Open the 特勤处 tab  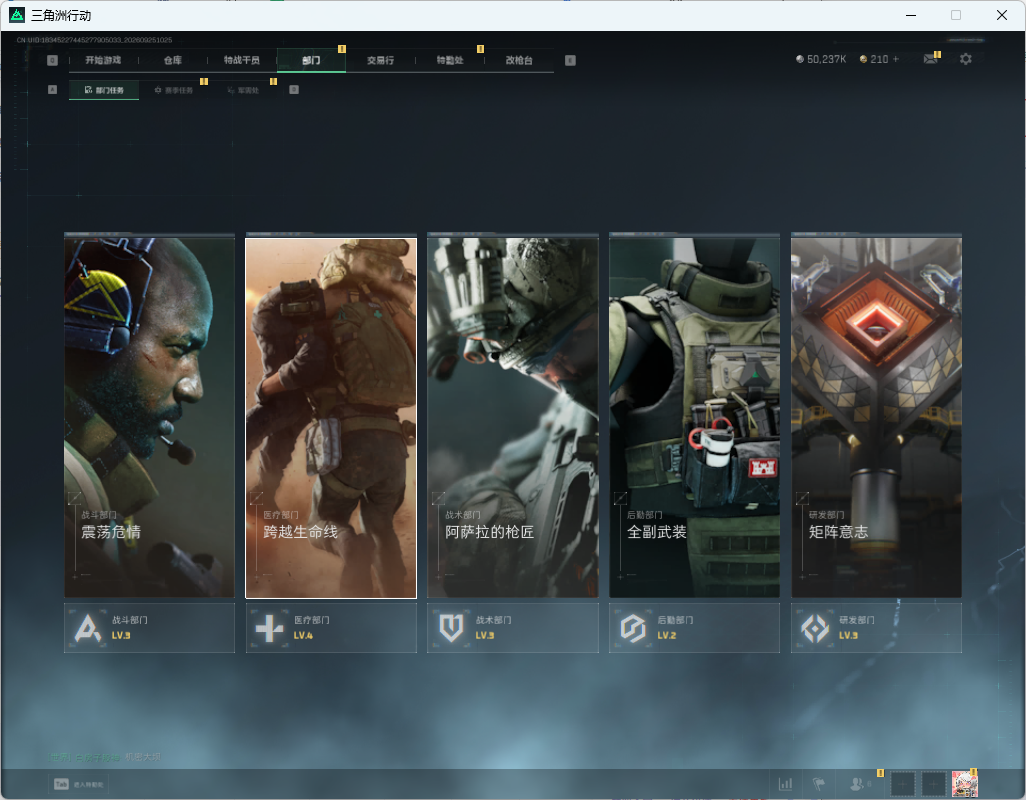click(450, 60)
